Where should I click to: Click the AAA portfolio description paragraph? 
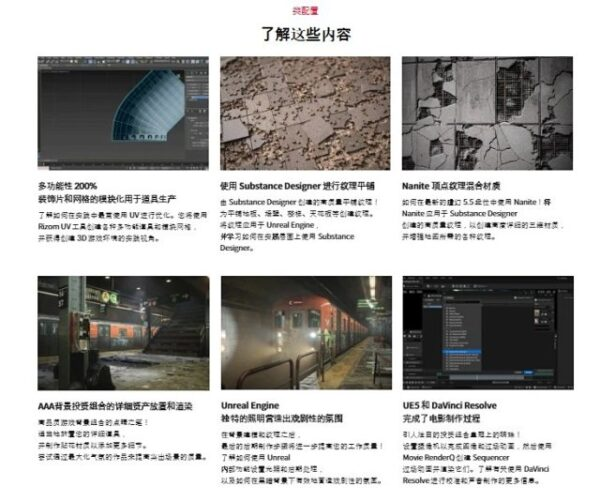point(122,440)
